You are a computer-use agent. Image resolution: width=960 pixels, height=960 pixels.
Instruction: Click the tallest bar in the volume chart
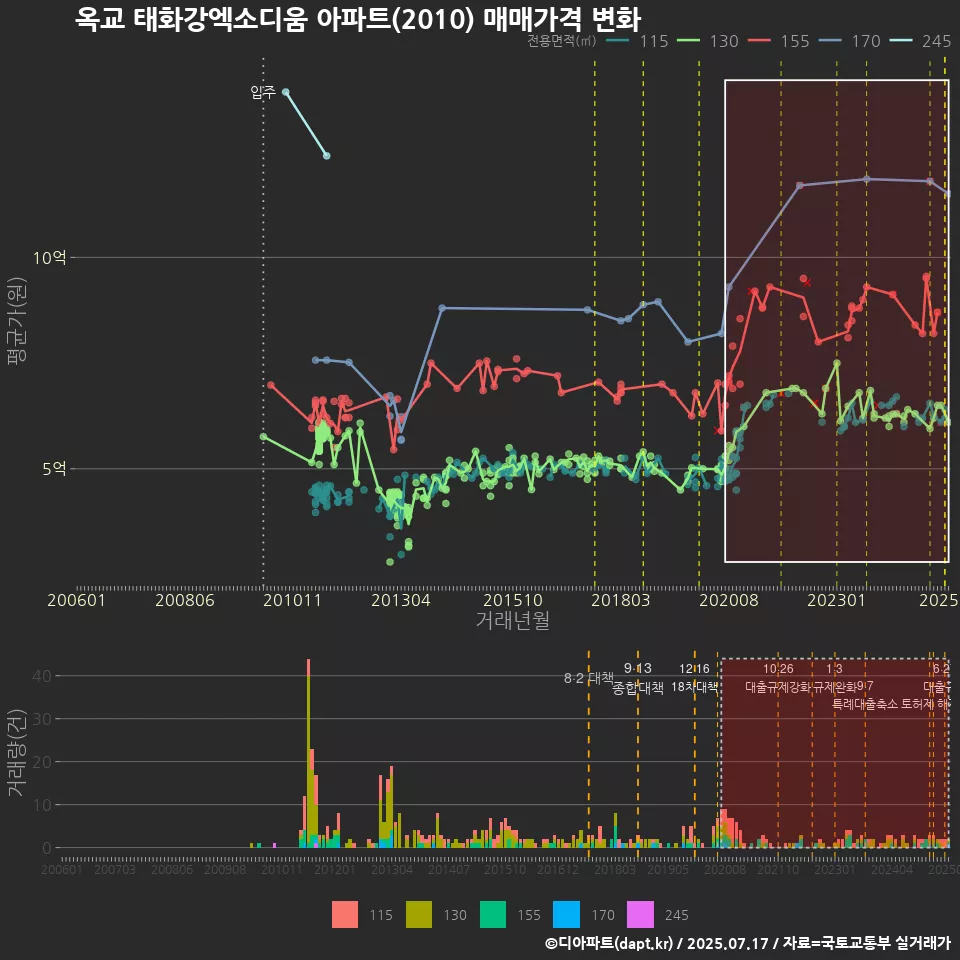(309, 753)
